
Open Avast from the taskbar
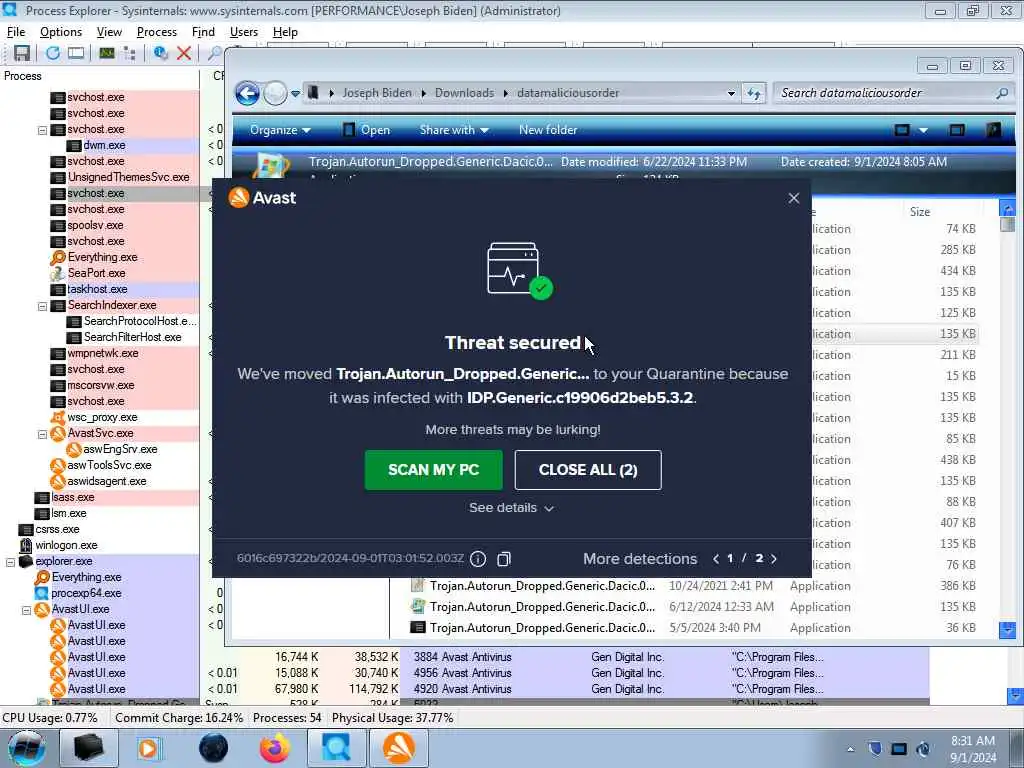[x=399, y=748]
